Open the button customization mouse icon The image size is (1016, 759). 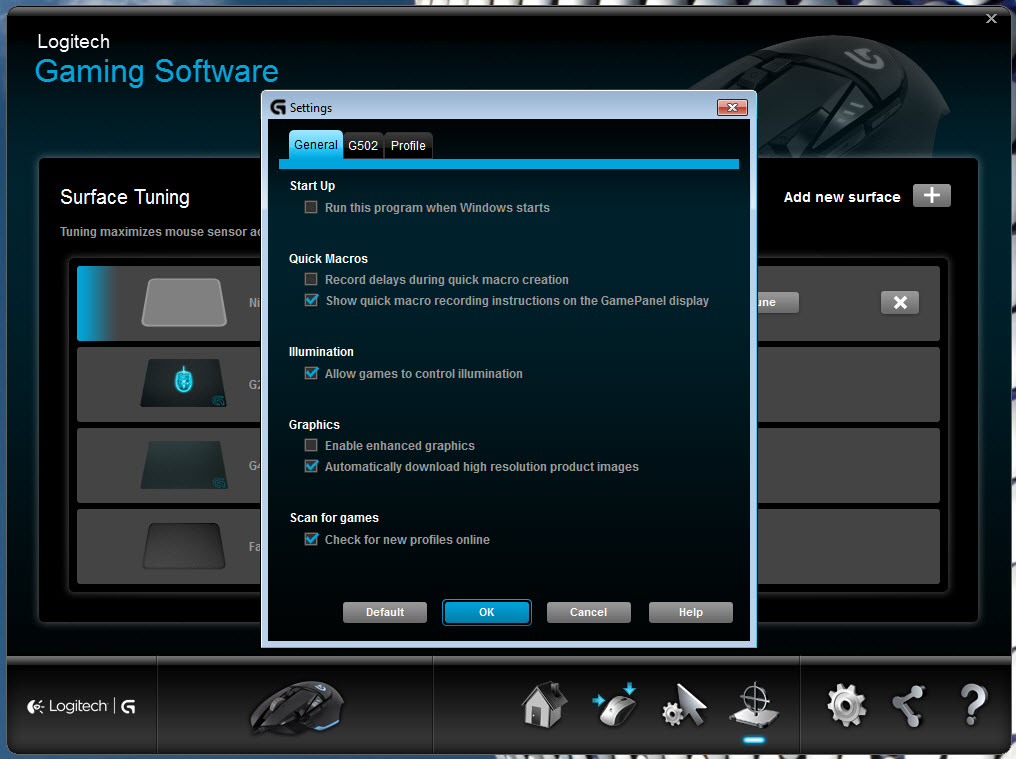click(x=614, y=705)
